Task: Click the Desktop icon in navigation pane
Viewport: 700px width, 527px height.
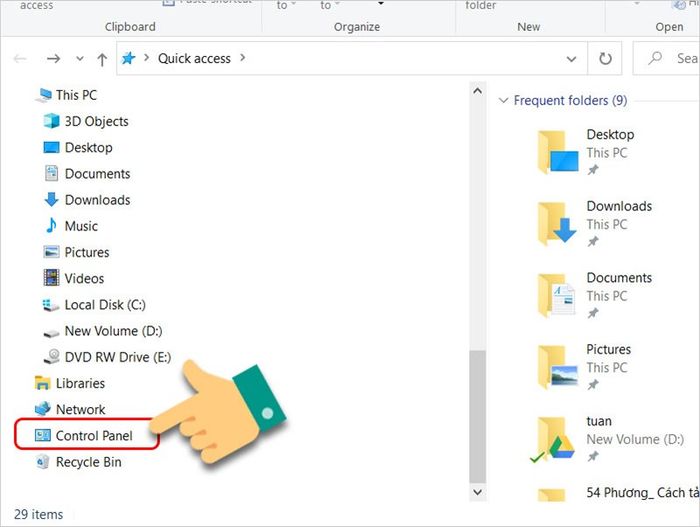Action: tap(51, 147)
